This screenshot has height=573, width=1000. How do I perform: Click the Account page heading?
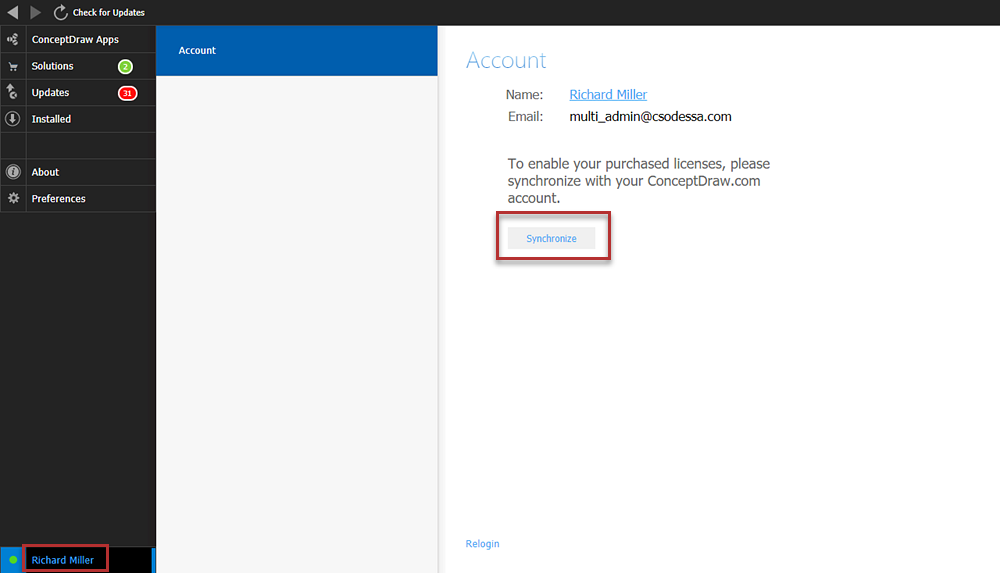click(506, 60)
